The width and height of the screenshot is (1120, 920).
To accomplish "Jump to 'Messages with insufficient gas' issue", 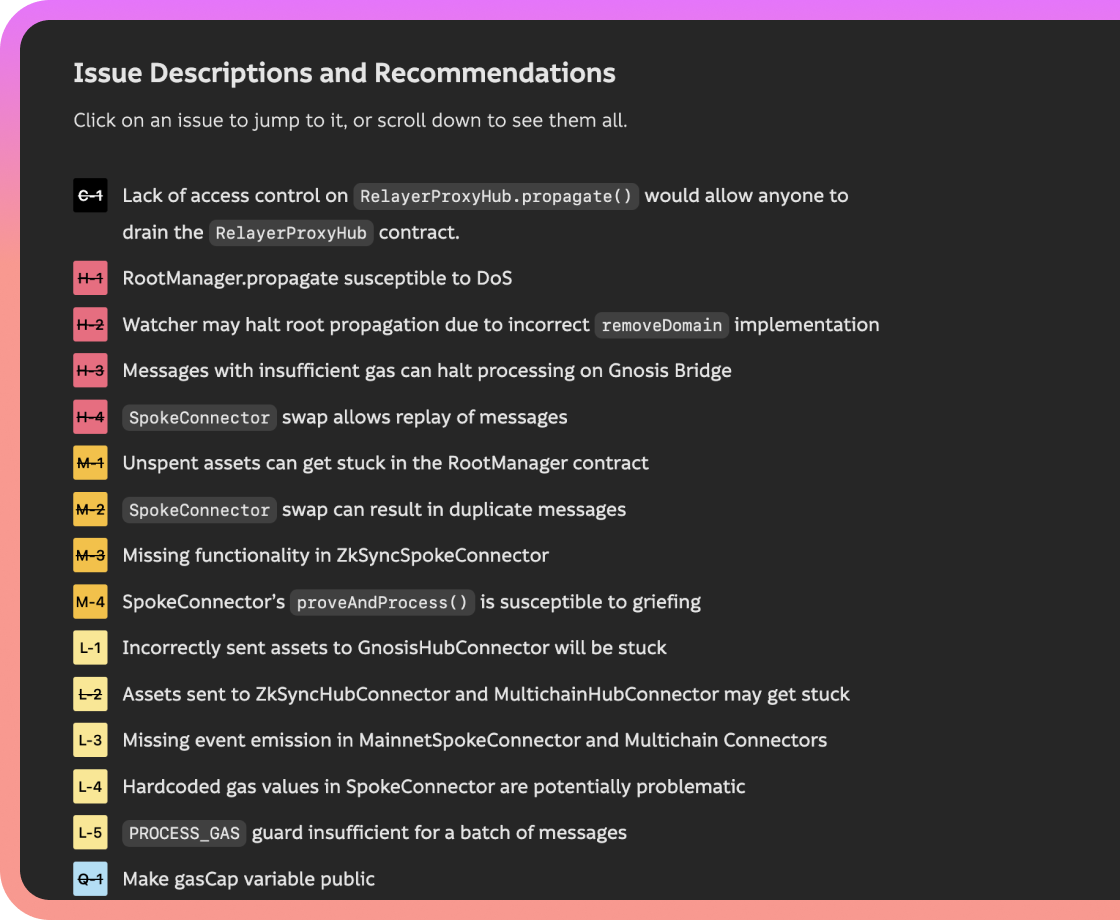I will coord(427,370).
